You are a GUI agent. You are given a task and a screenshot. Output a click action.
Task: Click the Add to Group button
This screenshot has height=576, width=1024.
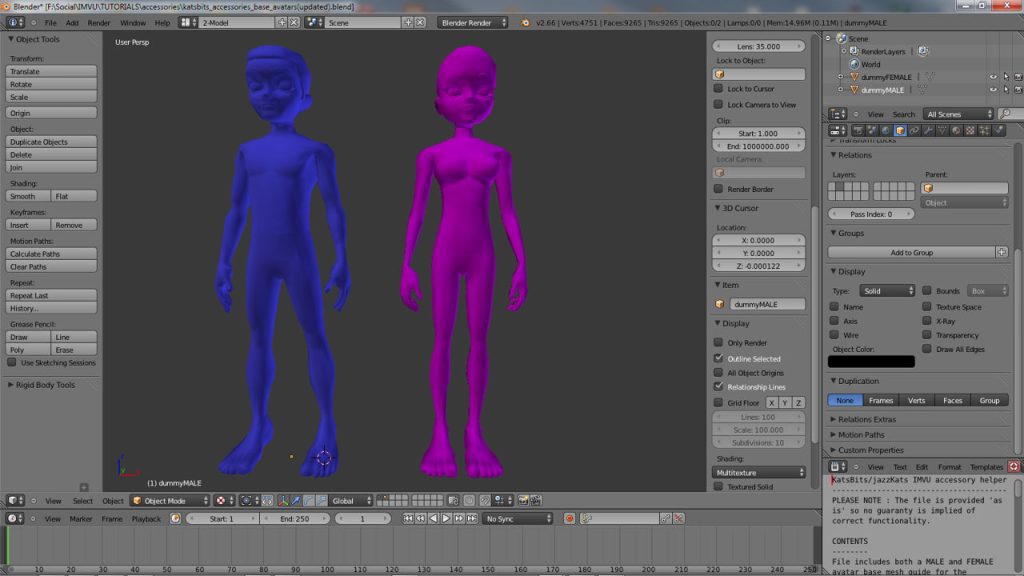click(915, 250)
